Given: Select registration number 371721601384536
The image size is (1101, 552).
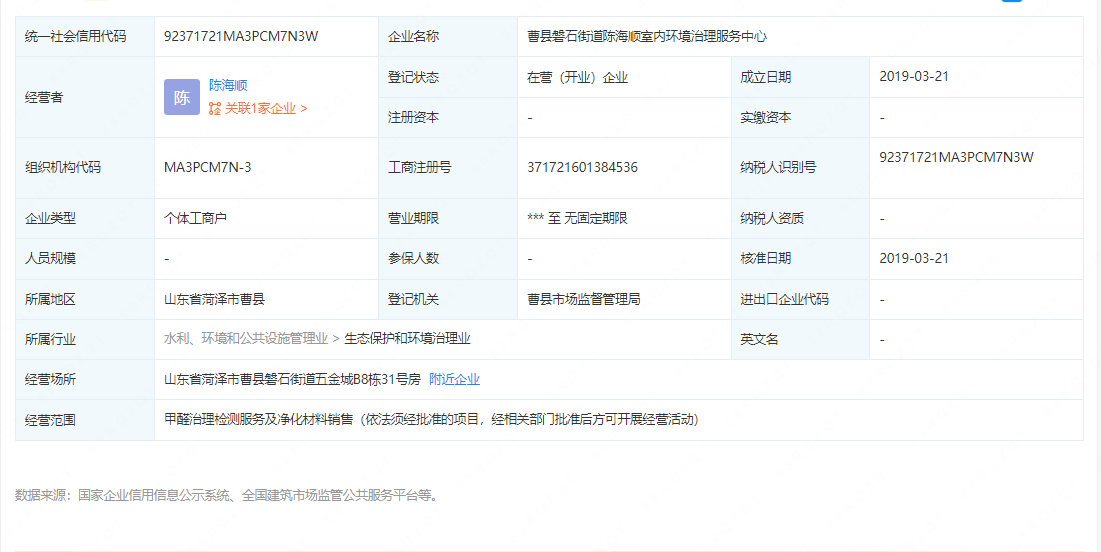Looking at the screenshot, I should click(x=582, y=167).
